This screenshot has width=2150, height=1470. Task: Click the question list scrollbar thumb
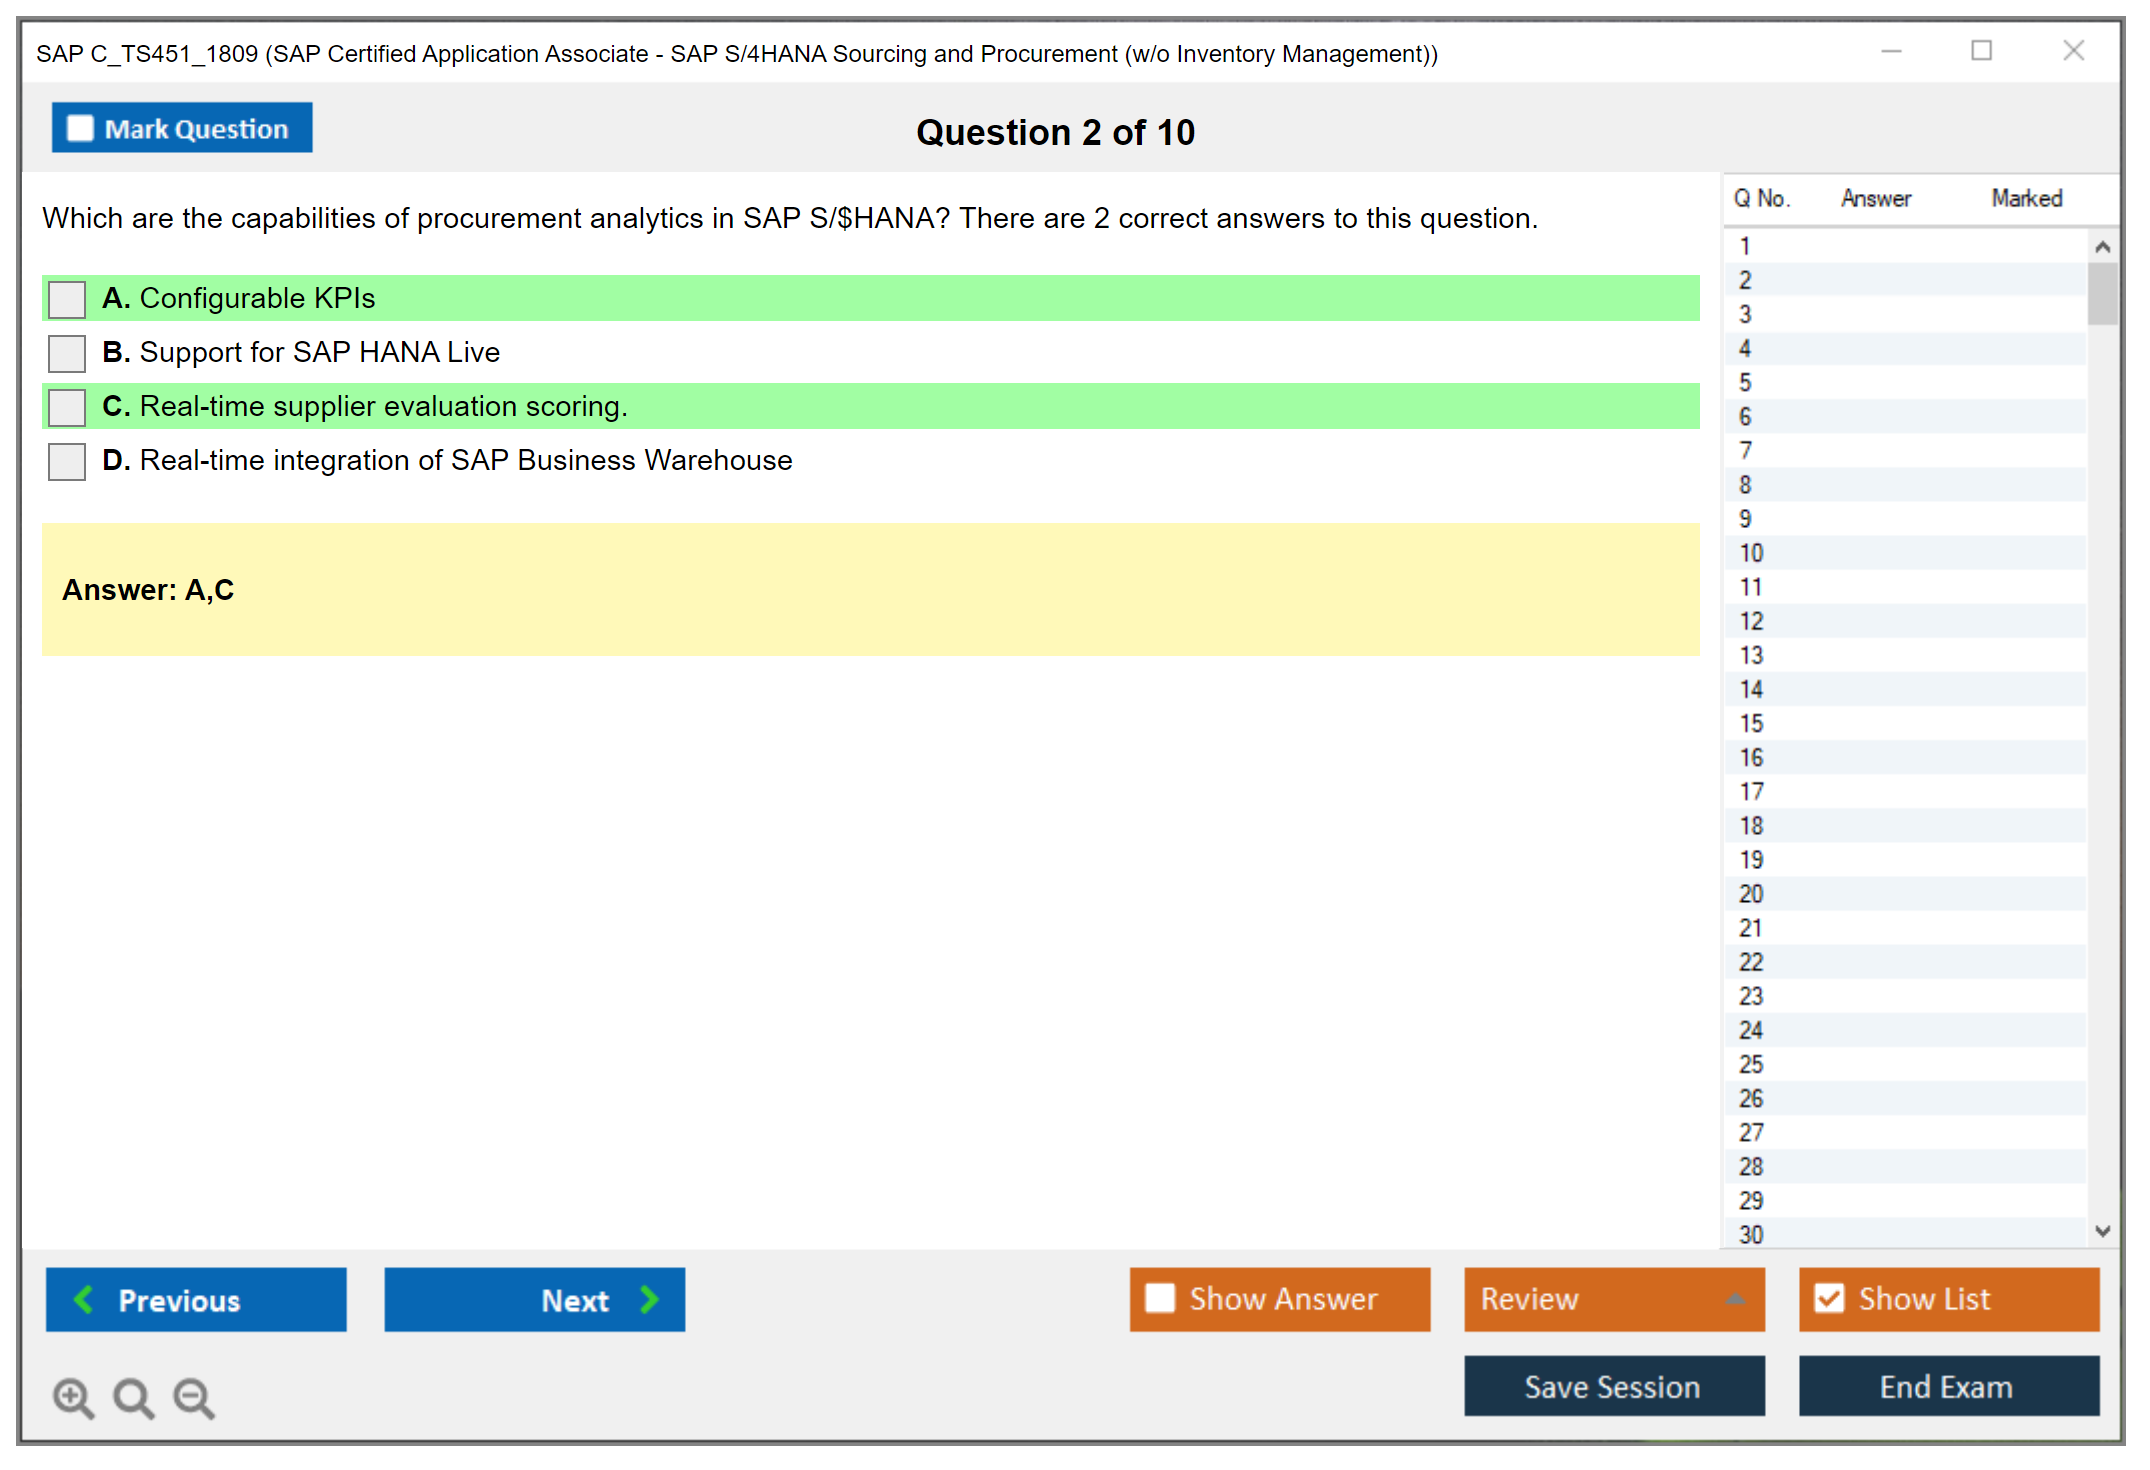tap(2102, 293)
